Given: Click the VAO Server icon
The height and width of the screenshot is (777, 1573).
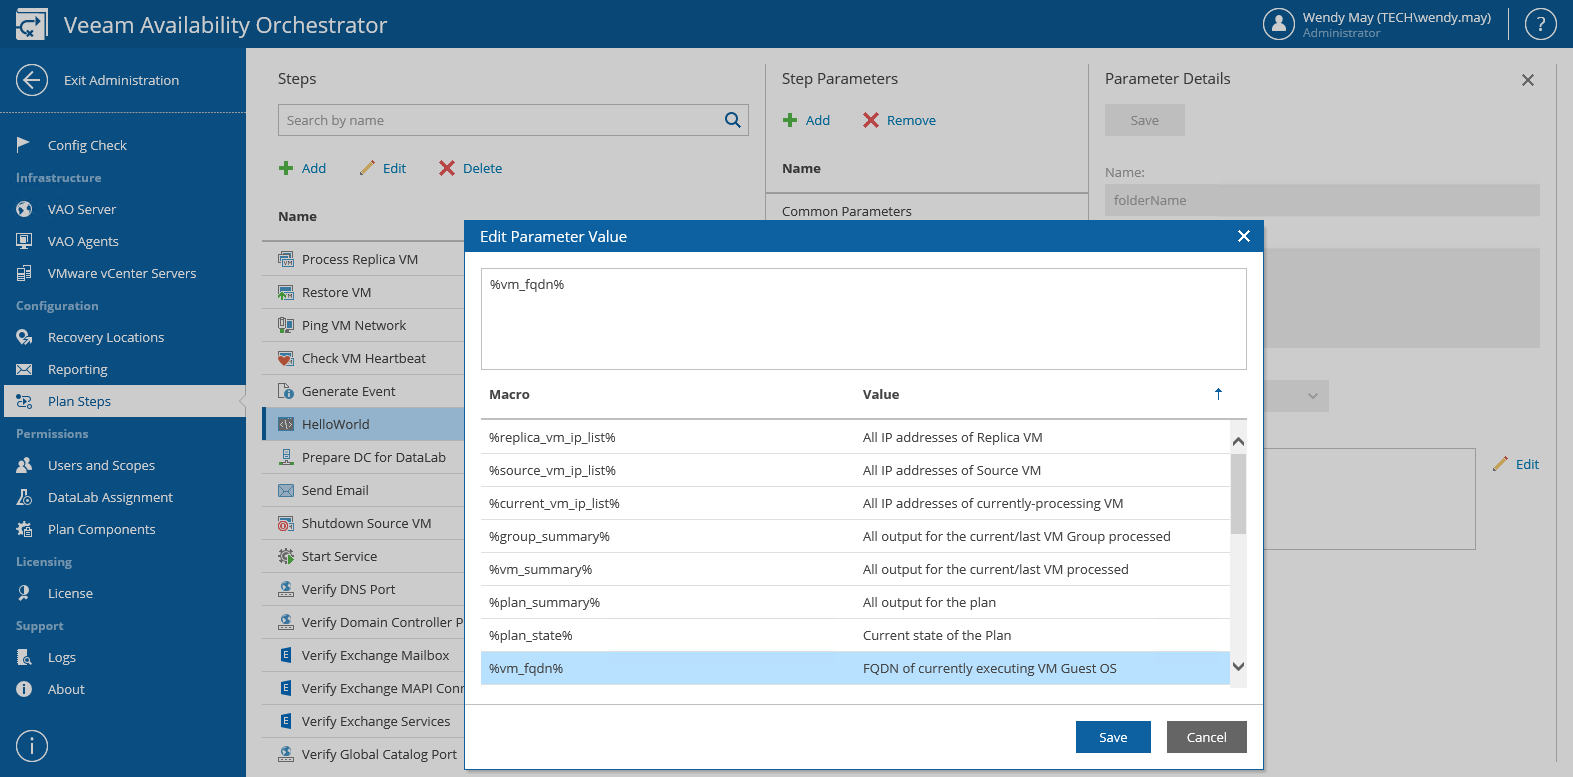Looking at the screenshot, I should click(24, 209).
